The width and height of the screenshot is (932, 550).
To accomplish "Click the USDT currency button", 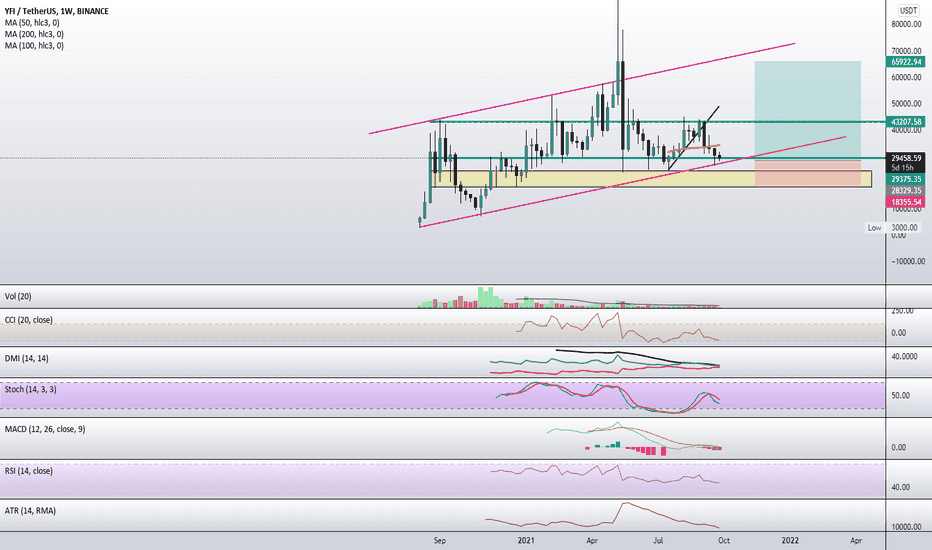I will [908, 10].
